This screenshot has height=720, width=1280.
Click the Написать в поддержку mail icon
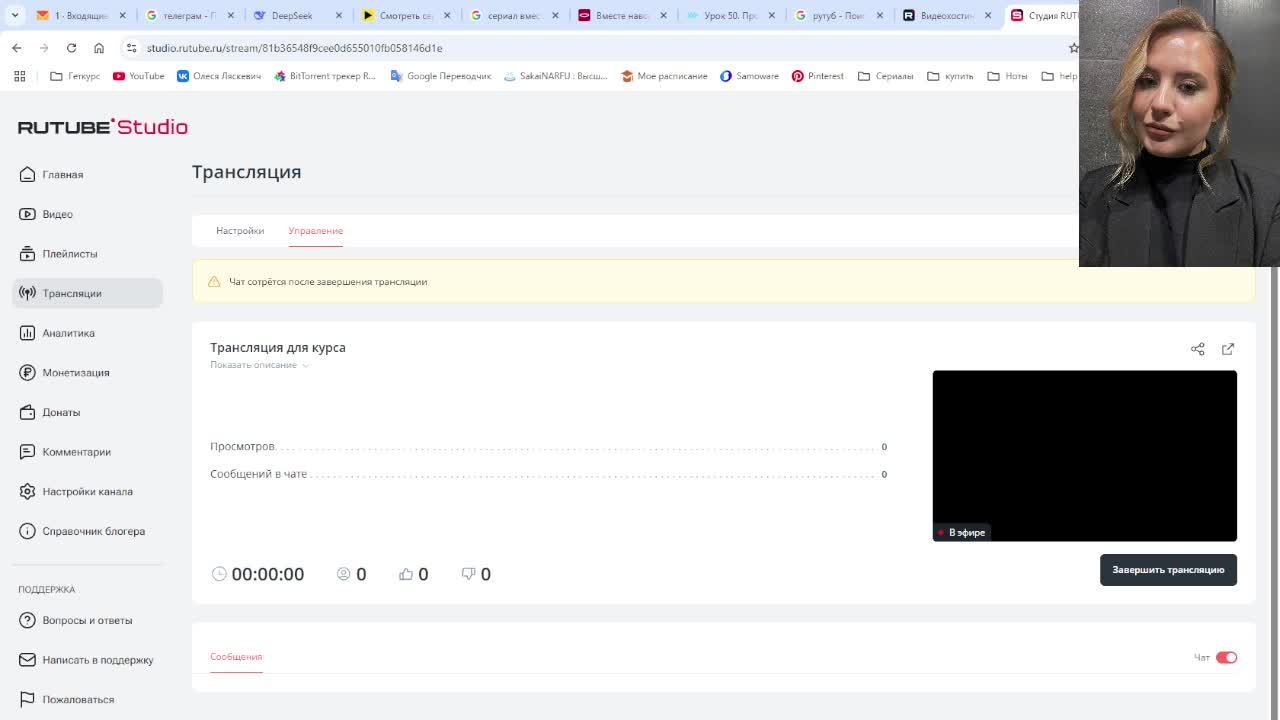pyautogui.click(x=27, y=660)
